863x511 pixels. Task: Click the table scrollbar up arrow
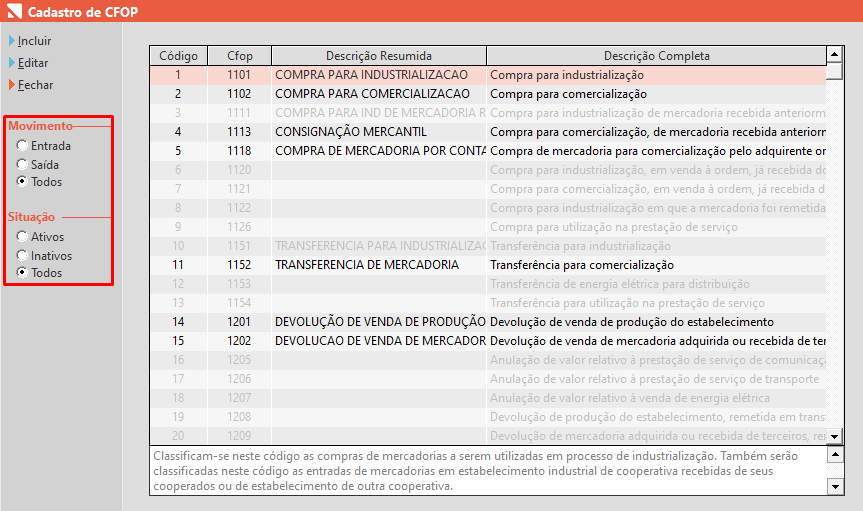[834, 54]
